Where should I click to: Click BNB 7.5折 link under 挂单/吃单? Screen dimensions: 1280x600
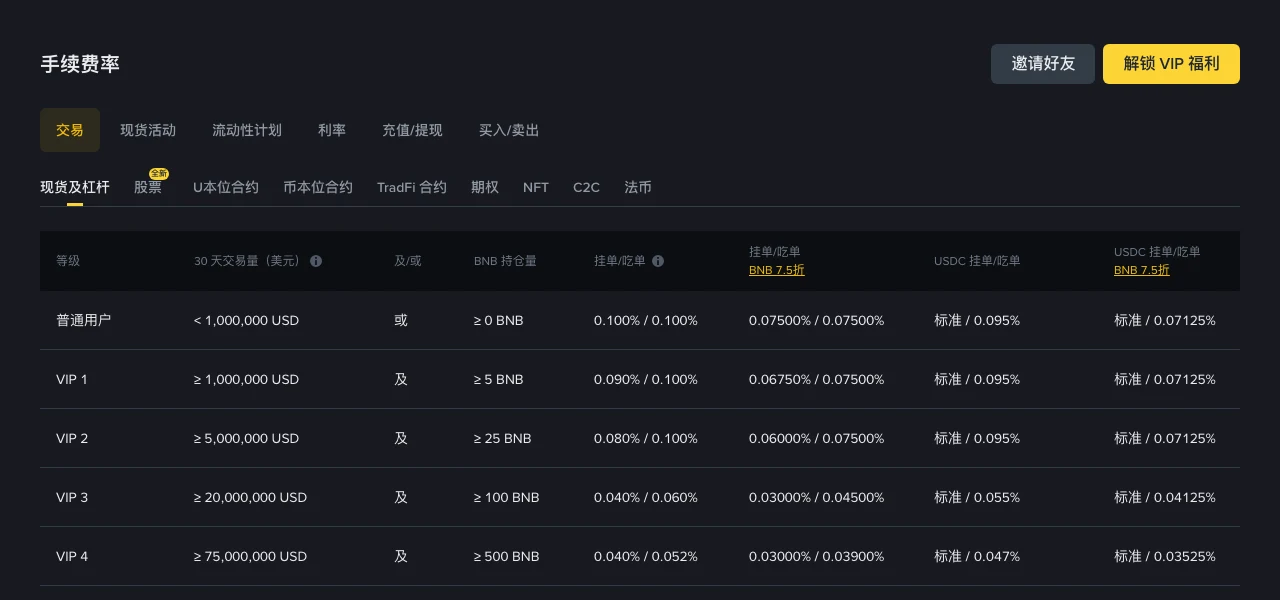point(777,270)
